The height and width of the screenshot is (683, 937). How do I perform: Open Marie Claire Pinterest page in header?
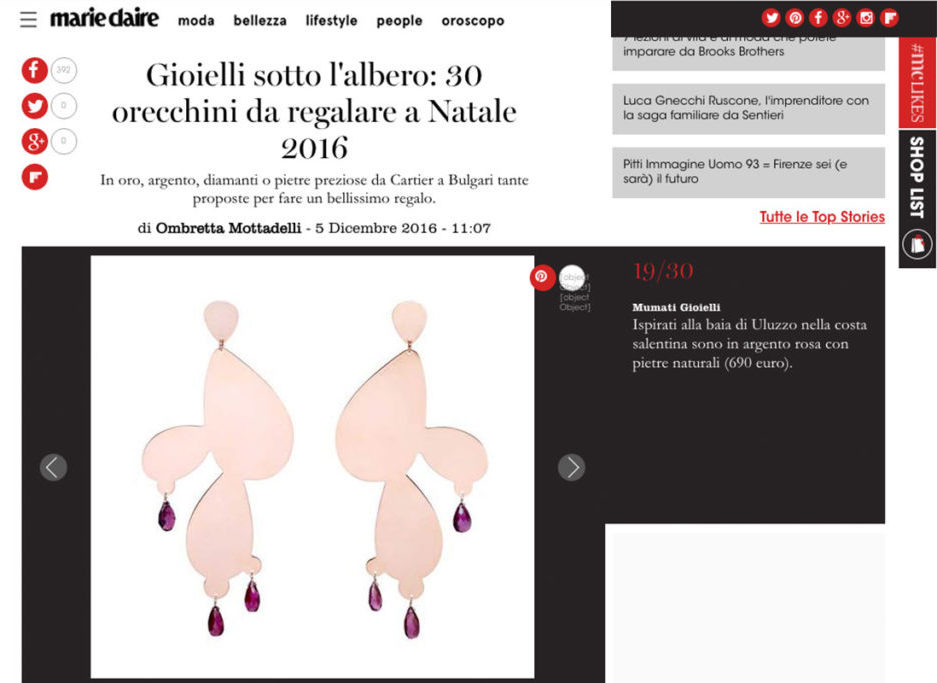795,18
